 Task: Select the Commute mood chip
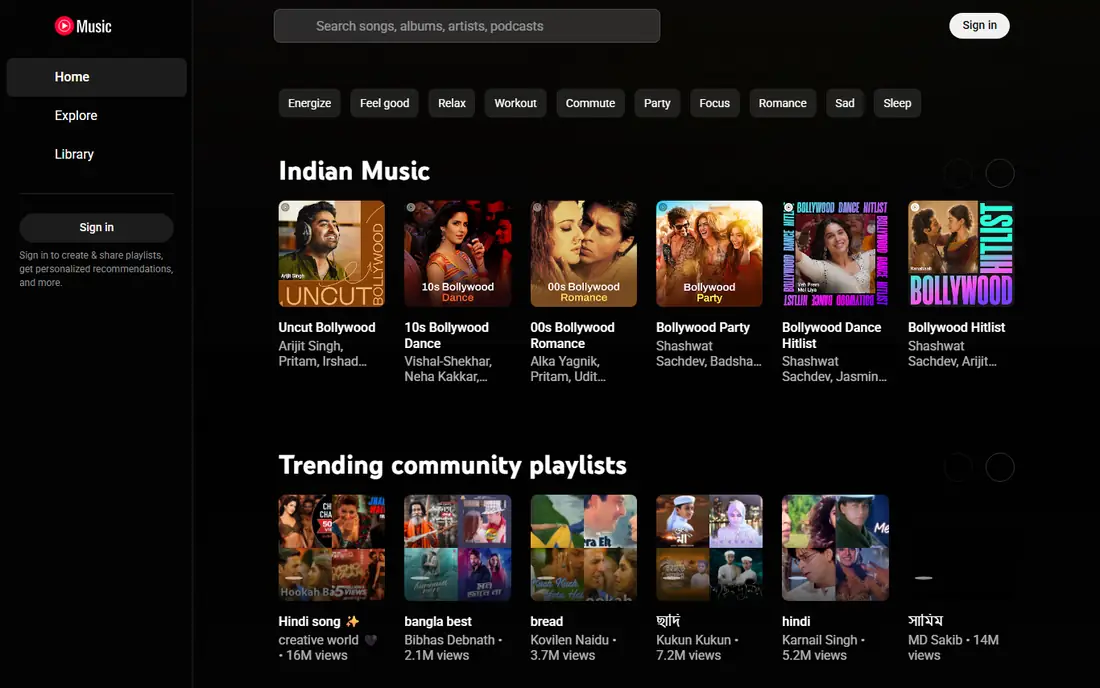coord(590,103)
